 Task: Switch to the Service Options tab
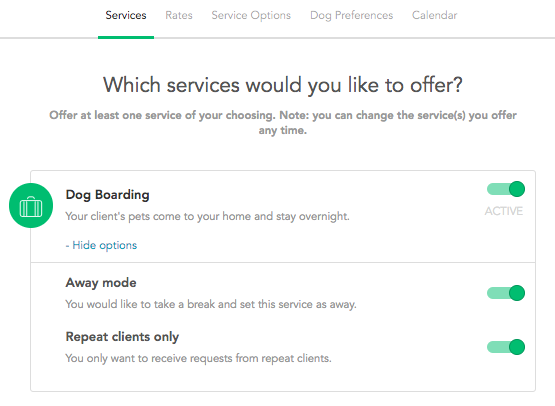[x=251, y=15]
